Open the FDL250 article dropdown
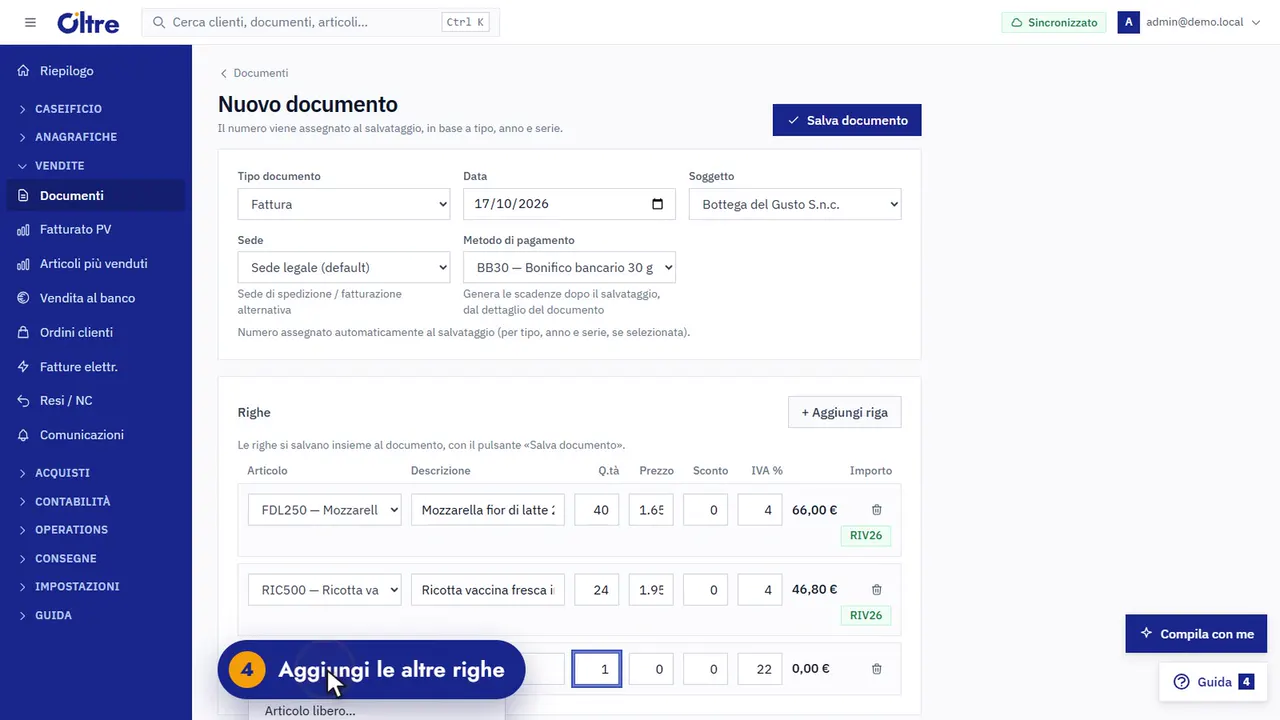 pos(324,510)
